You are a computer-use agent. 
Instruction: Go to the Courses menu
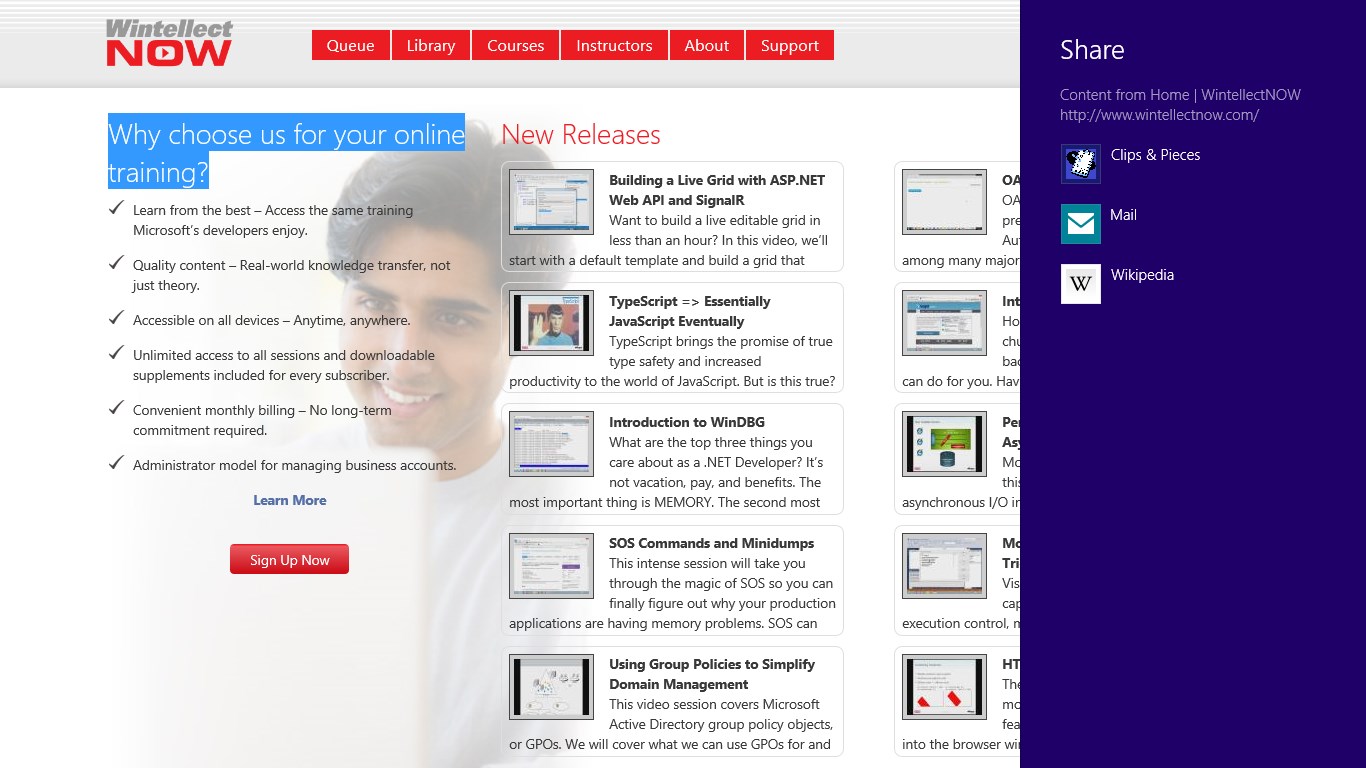click(516, 45)
